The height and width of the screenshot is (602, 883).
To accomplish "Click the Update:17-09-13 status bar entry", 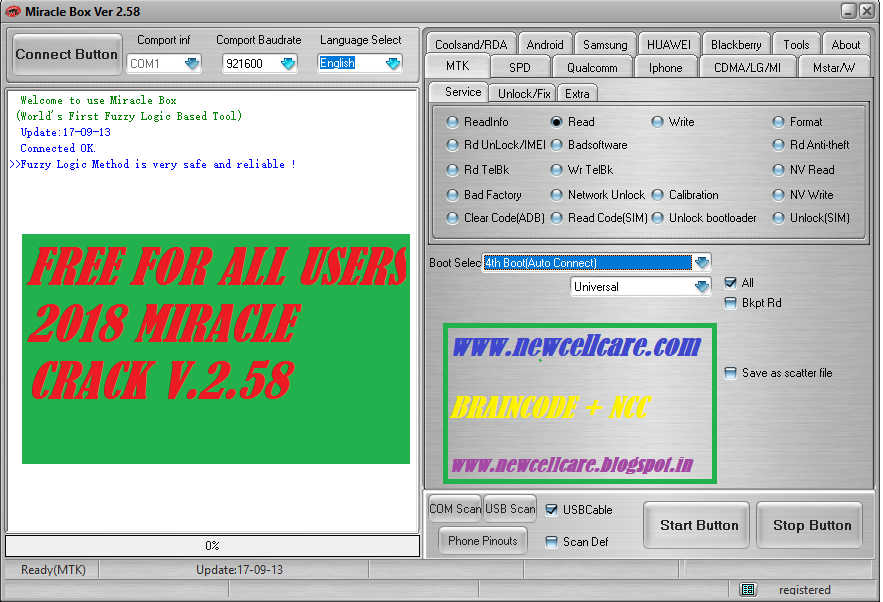I will pos(239,570).
